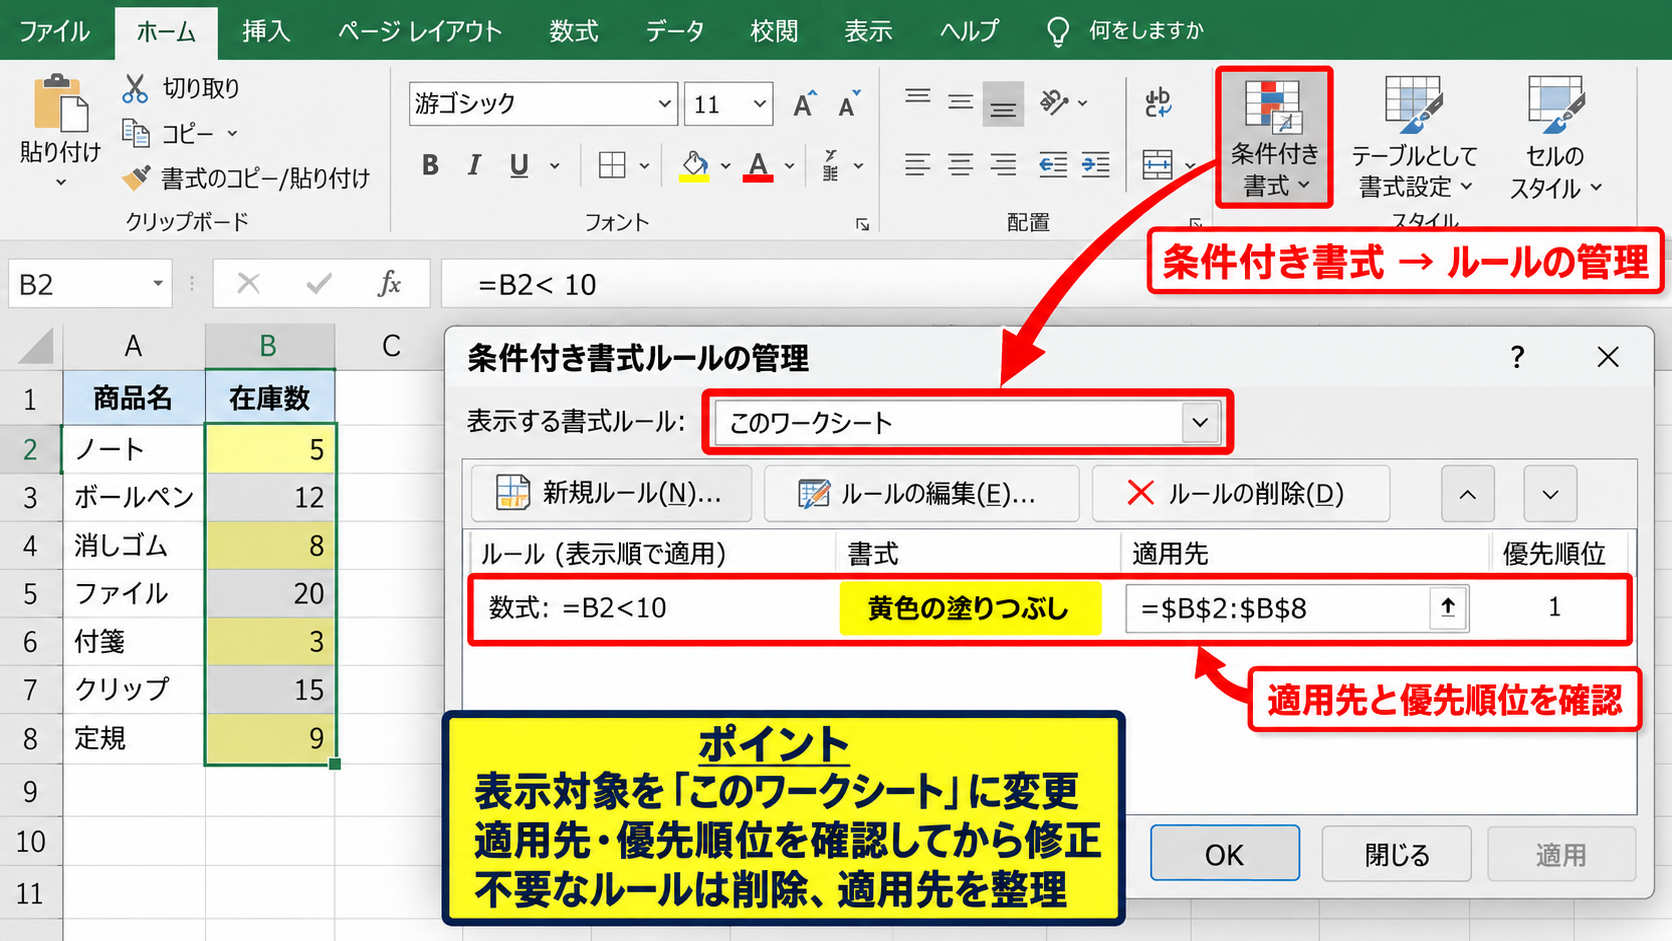Screen dimensions: 1672x941
Task: Switch to the 数式 tab
Action: pyautogui.click(x=573, y=31)
